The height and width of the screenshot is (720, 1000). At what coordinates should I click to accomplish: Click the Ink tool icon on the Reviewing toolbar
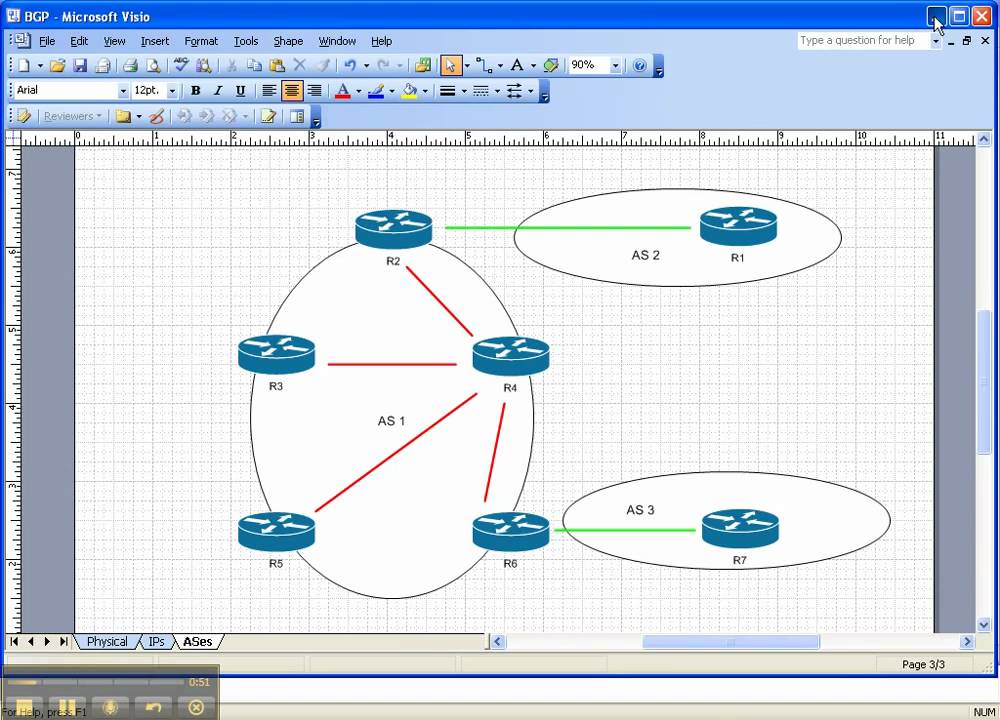pos(157,116)
